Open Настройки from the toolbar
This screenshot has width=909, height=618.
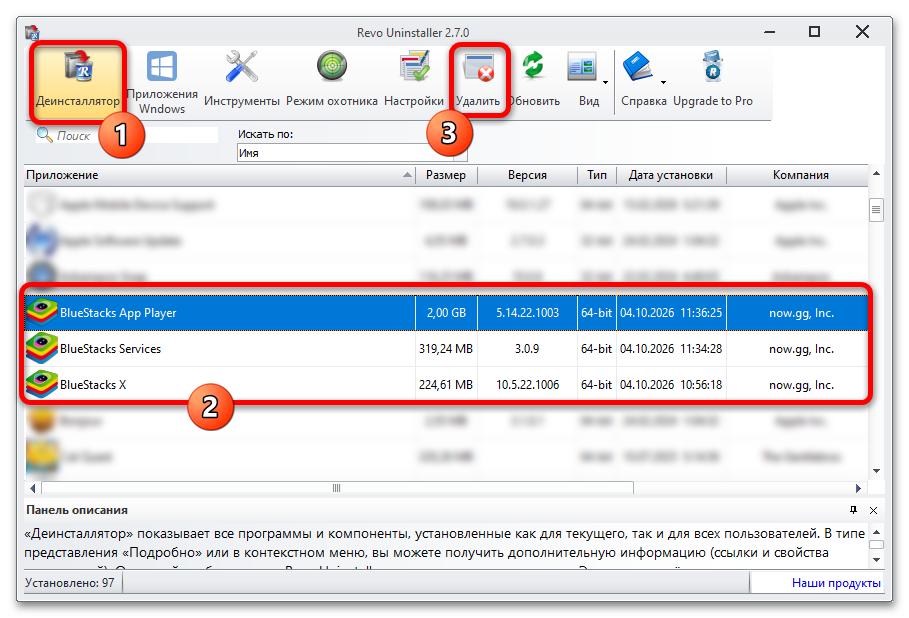[414, 81]
